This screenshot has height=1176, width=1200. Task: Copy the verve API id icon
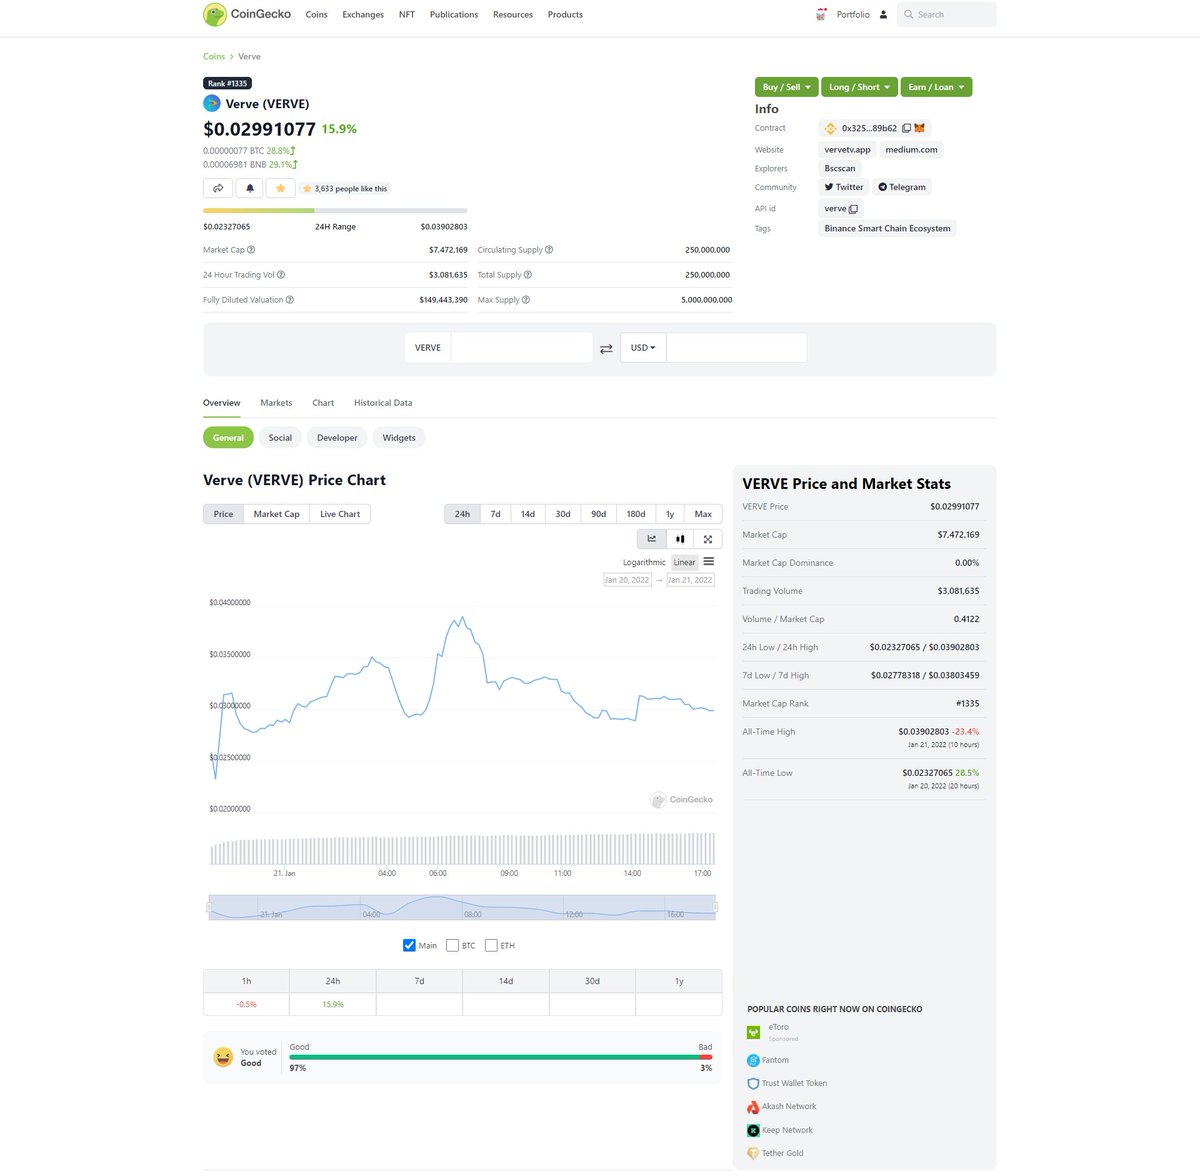click(853, 209)
